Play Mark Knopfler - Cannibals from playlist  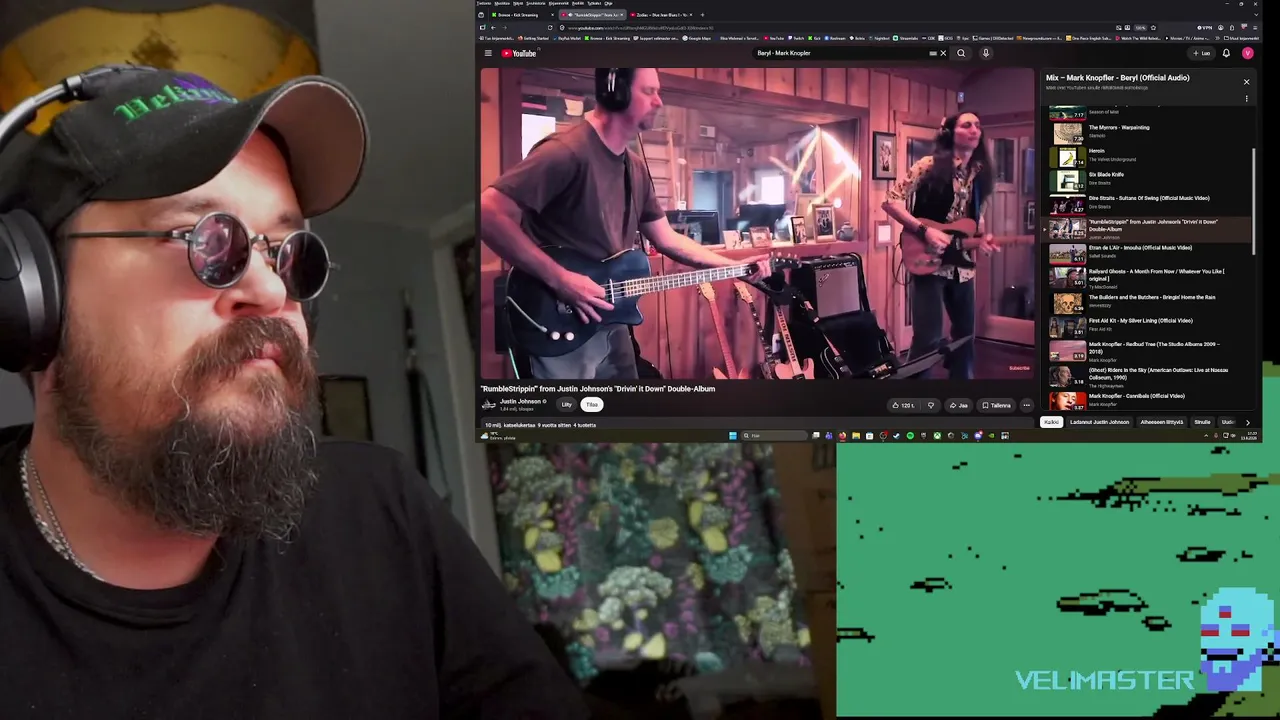pos(1150,400)
